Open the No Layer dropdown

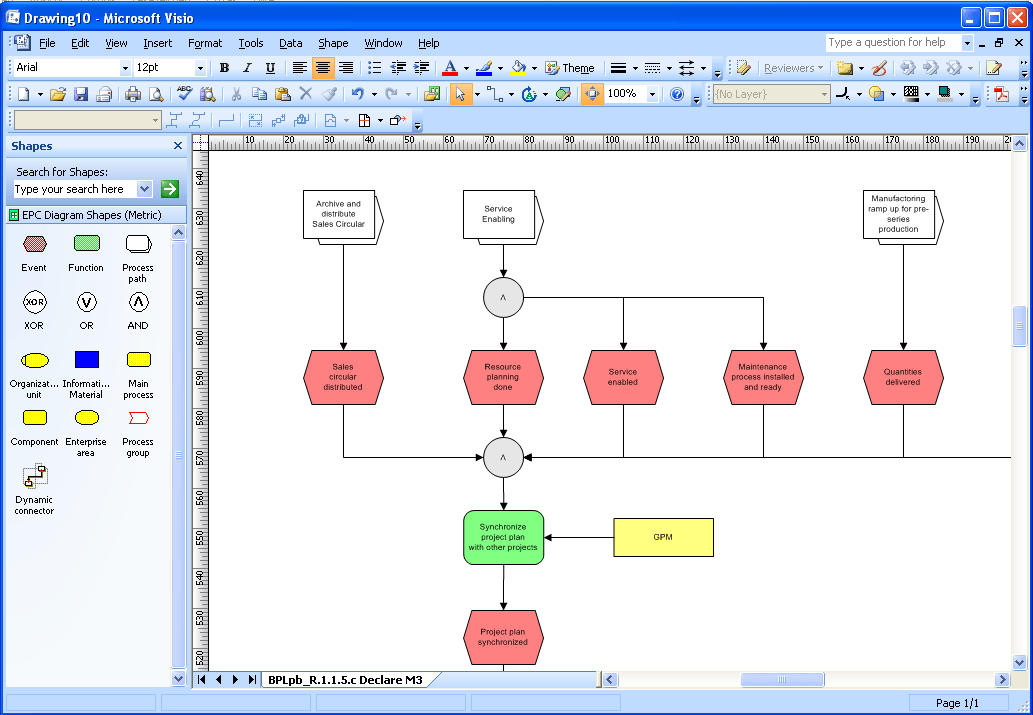point(824,94)
